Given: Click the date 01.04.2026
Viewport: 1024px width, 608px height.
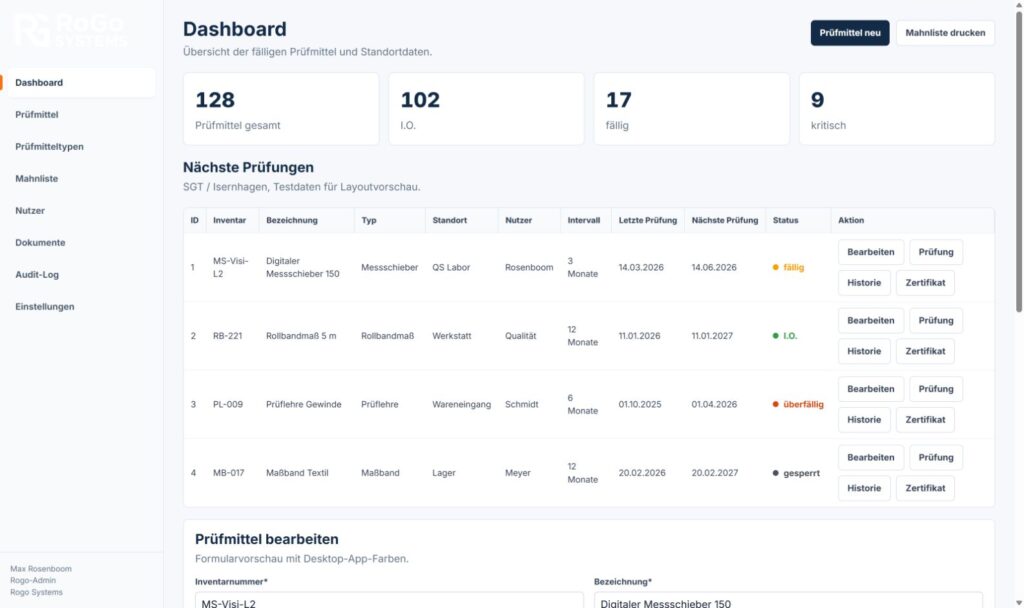Looking at the screenshot, I should (x=714, y=405).
